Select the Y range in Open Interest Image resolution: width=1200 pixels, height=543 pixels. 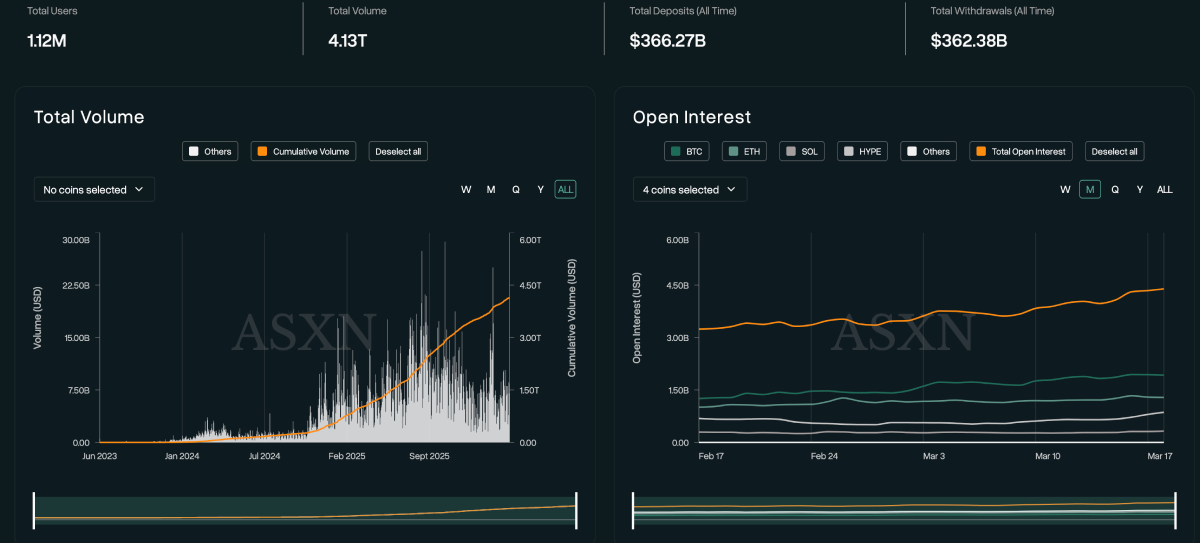[x=1140, y=190]
